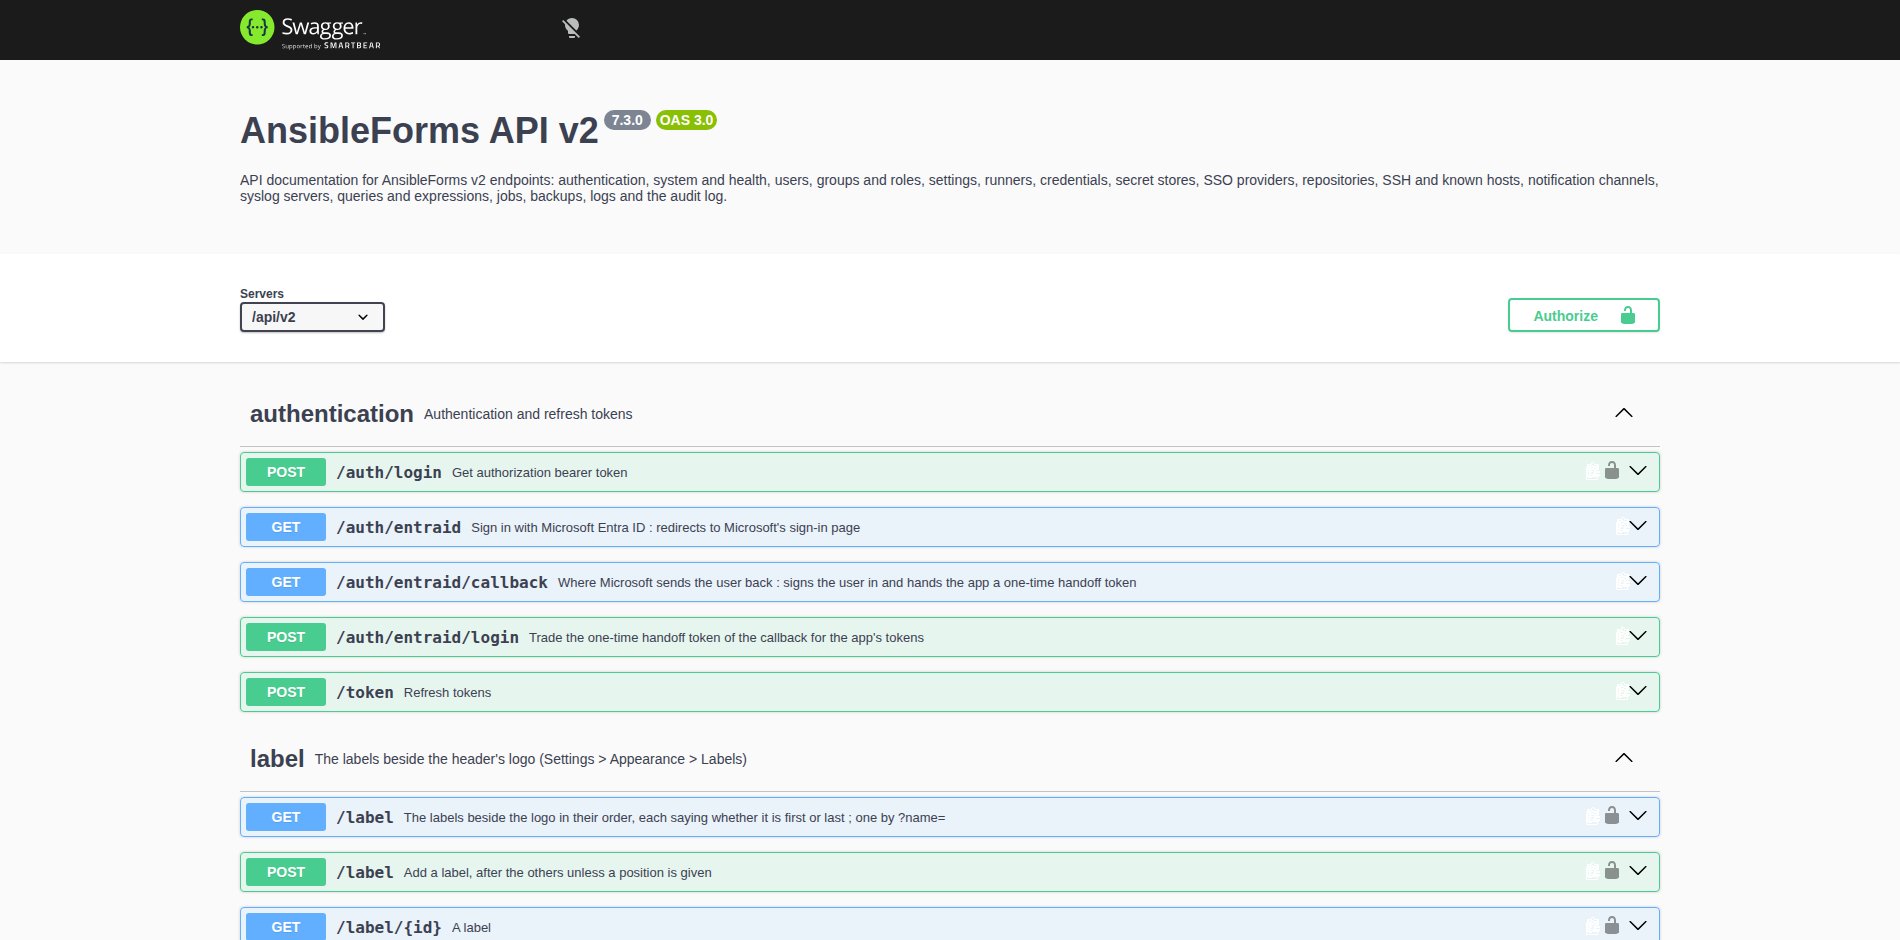Open the "label" tag heading link
The image size is (1900, 940).
pos(277,759)
